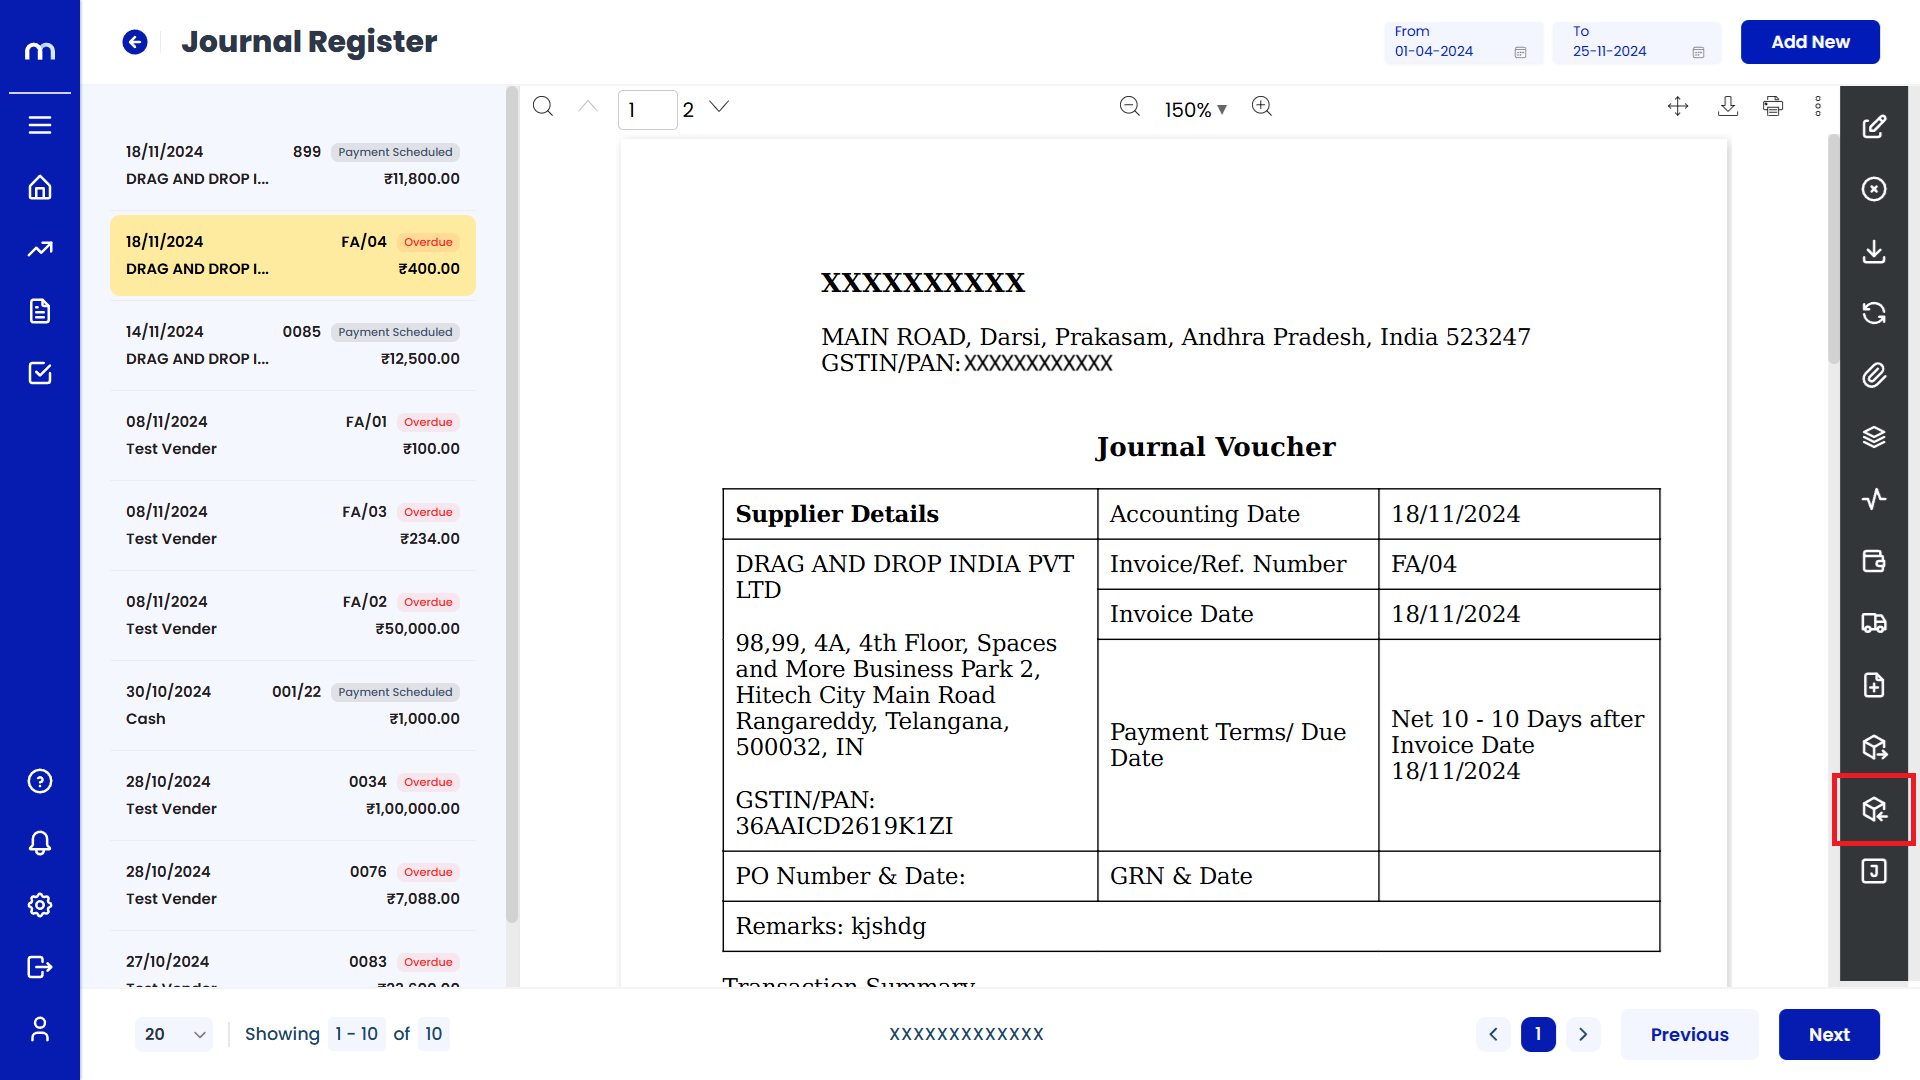Click the edit pencil icon in right panel
The height and width of the screenshot is (1080, 1920).
1874,127
